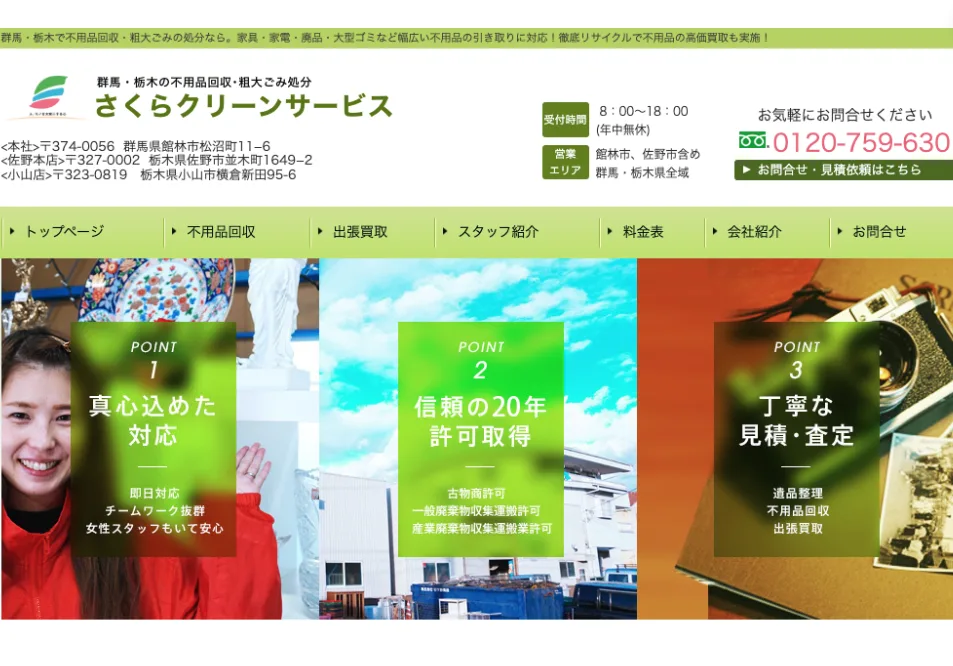Click 古物商許可 text in POINT 2
The height and width of the screenshot is (666, 953).
(476, 493)
